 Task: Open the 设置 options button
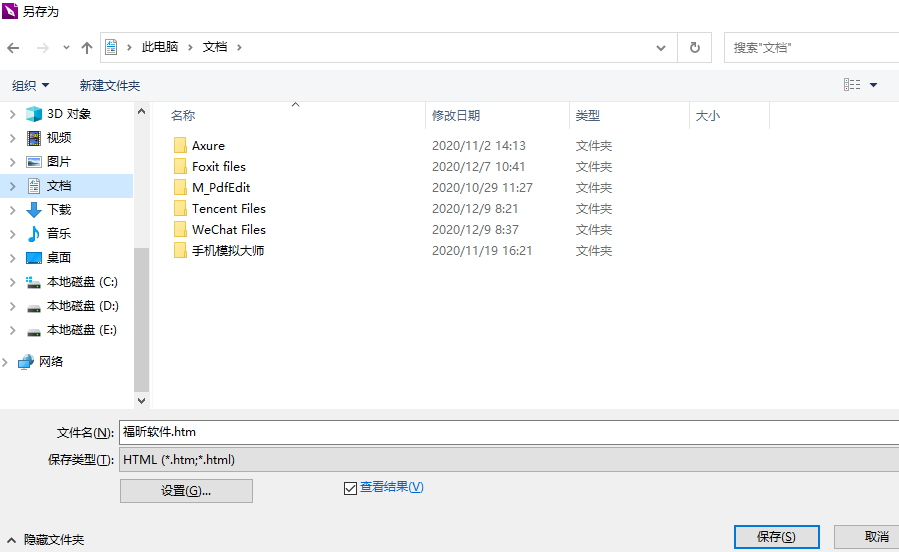pyautogui.click(x=186, y=491)
